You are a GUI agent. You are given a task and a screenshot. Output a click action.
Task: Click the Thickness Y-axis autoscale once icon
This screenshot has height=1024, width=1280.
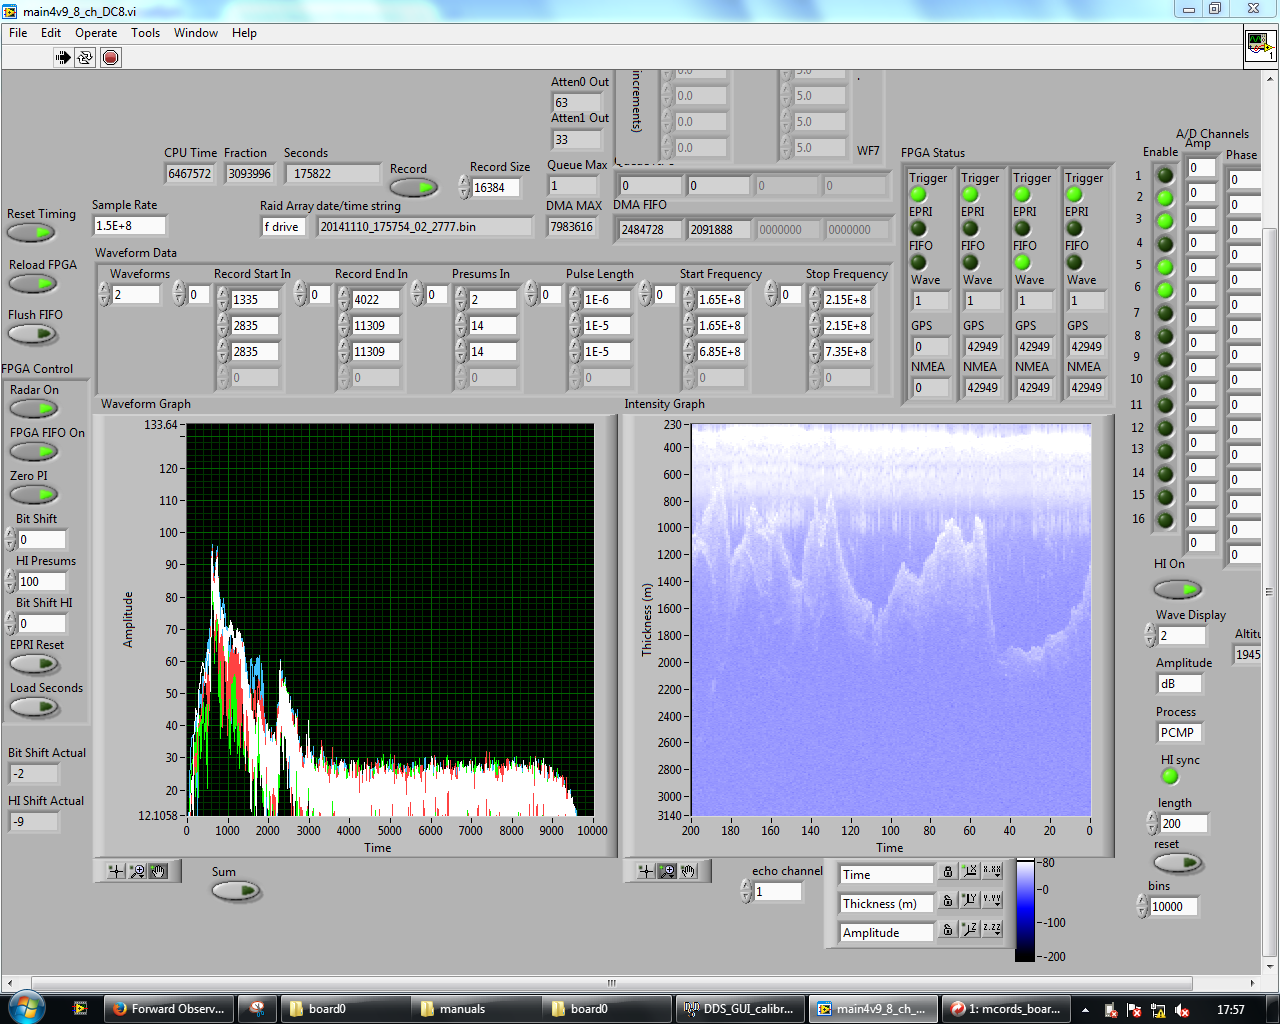pyautogui.click(x=969, y=900)
